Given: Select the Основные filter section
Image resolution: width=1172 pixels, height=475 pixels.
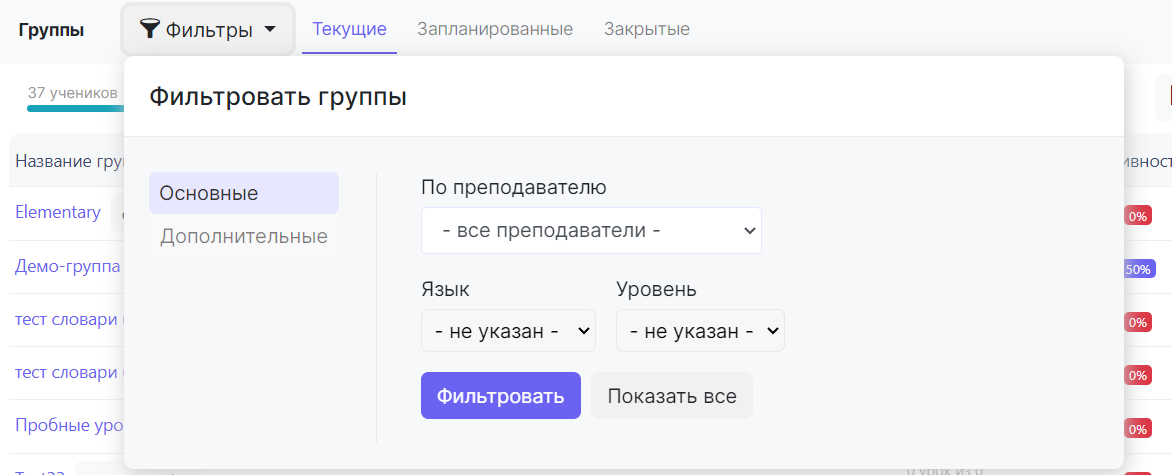Looking at the screenshot, I should (x=244, y=193).
